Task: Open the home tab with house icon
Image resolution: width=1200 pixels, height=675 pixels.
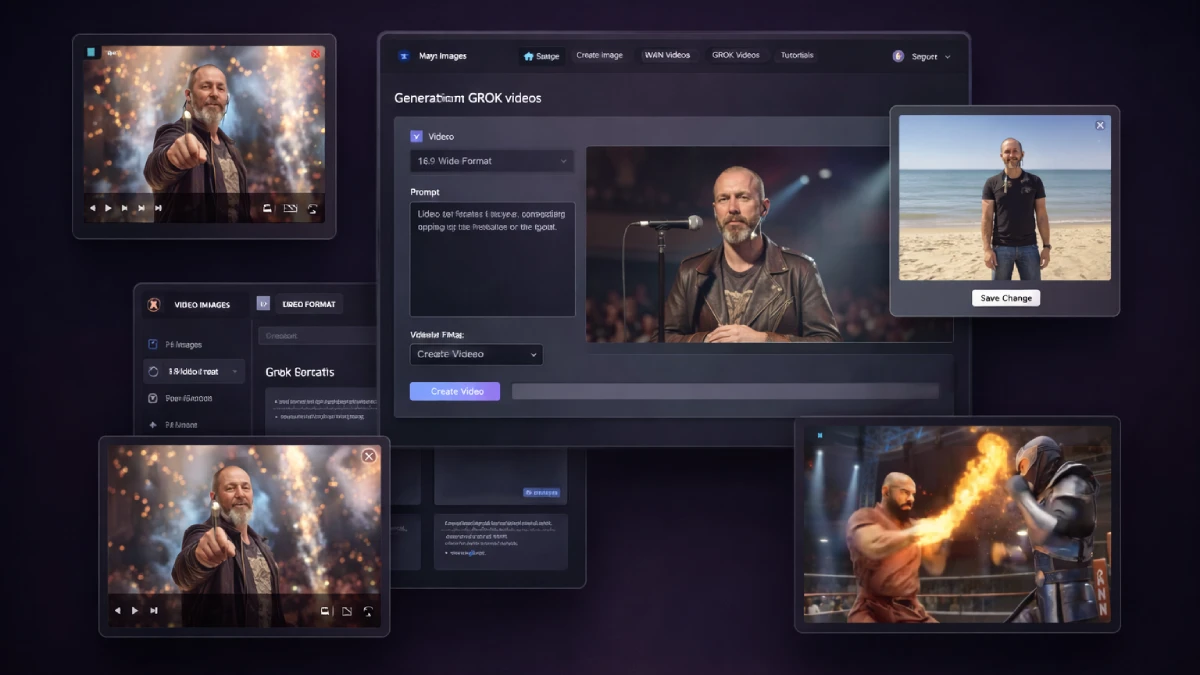Action: click(542, 56)
